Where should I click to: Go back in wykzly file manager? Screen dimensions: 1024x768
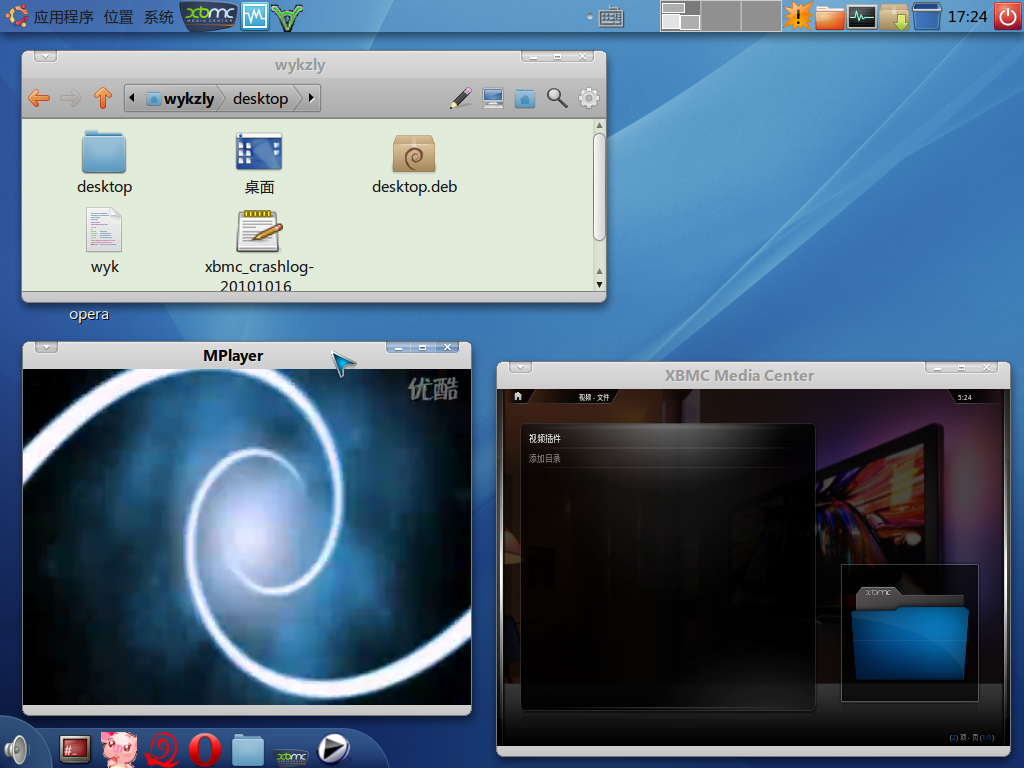click(x=39, y=99)
